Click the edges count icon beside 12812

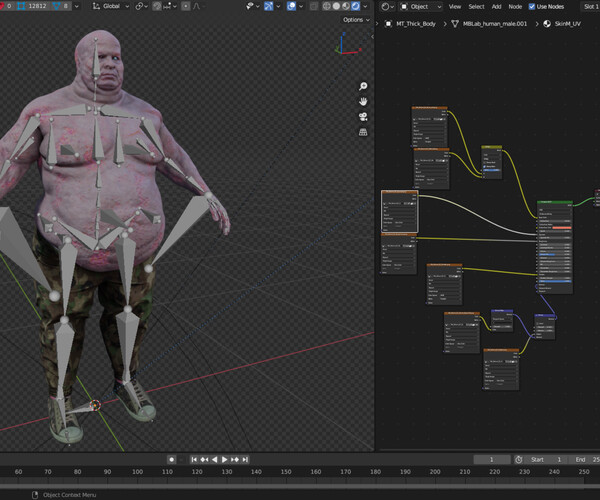[21, 6]
